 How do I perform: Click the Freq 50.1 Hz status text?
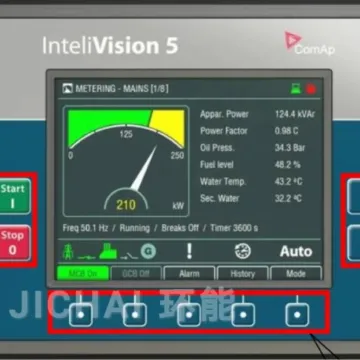point(85,228)
